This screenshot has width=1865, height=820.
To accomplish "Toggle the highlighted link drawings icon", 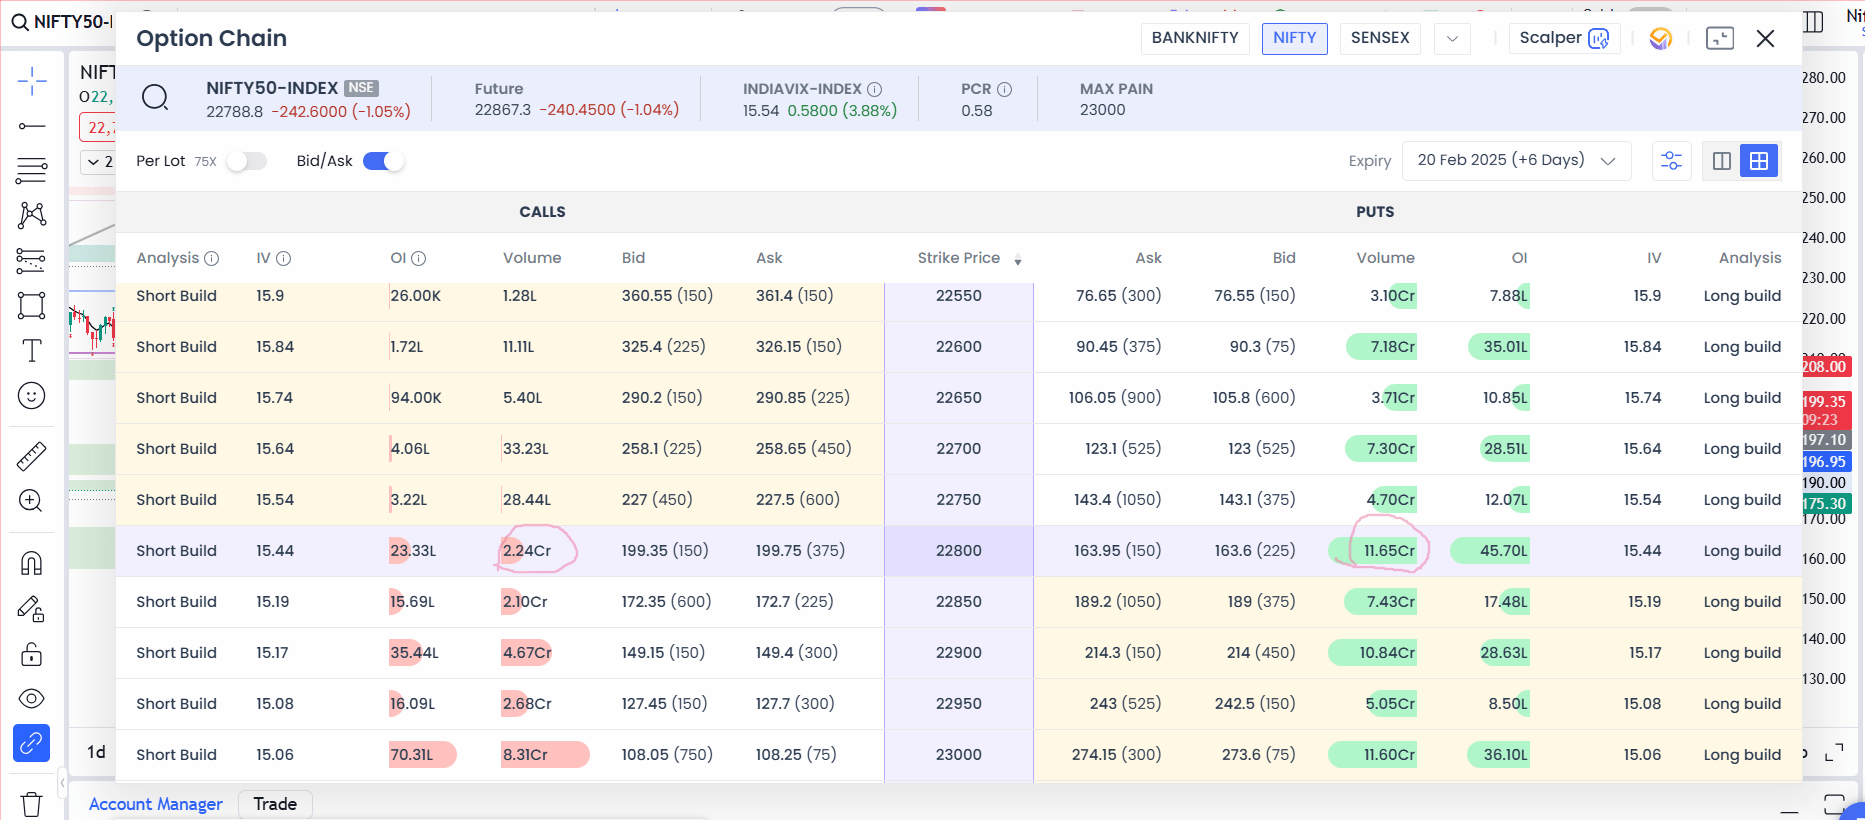I will [32, 743].
